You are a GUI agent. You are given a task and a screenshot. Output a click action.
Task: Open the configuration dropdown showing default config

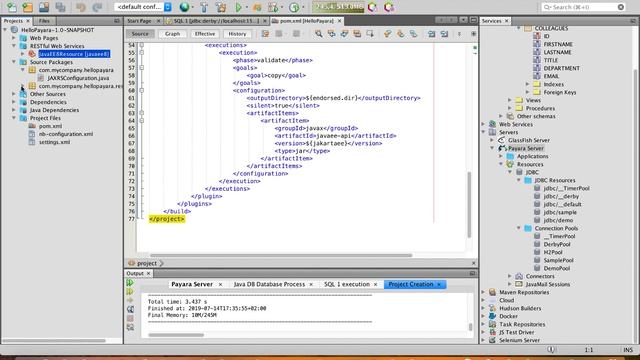coord(143,7)
